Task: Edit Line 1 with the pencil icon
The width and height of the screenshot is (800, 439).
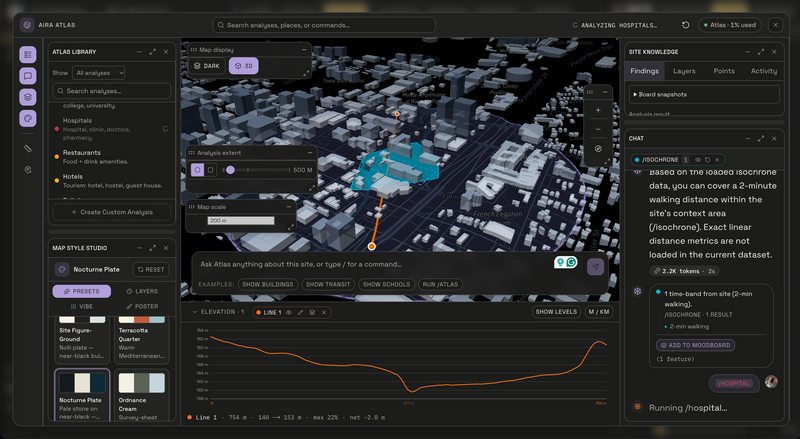Action: pyautogui.click(x=300, y=312)
